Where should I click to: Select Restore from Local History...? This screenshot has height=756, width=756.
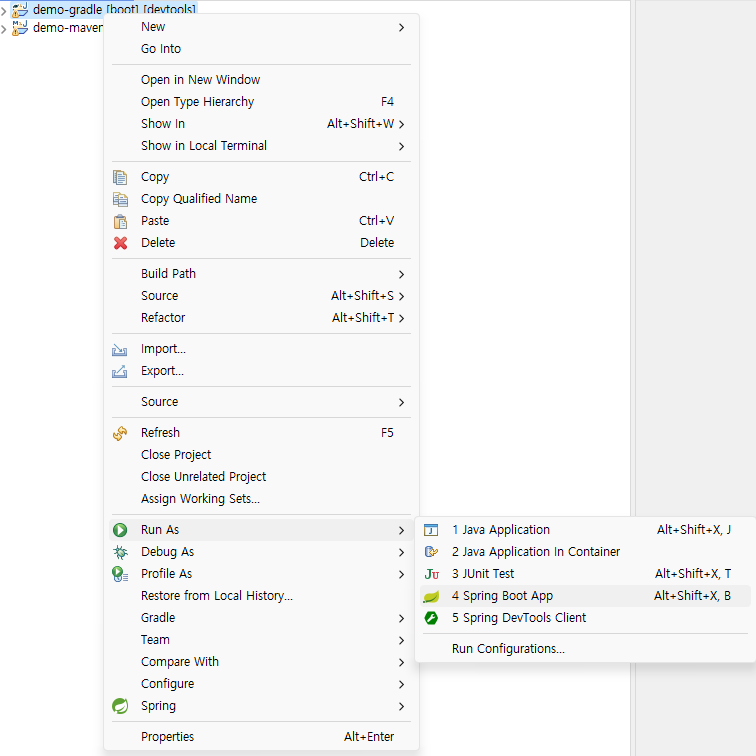point(260,596)
